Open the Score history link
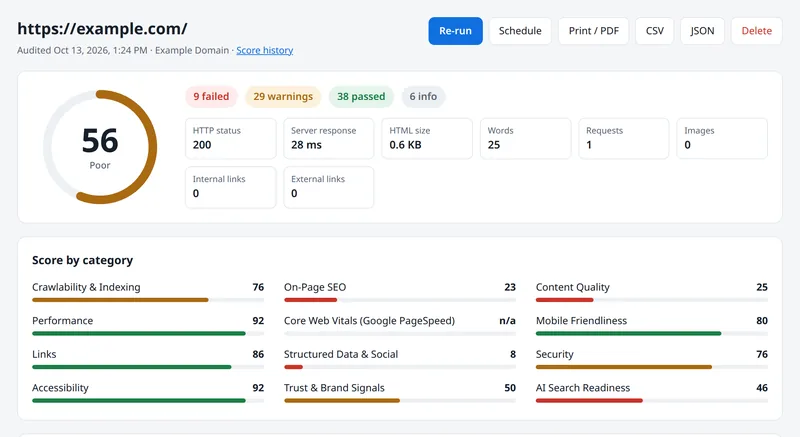The height and width of the screenshot is (437, 800). coord(264,50)
